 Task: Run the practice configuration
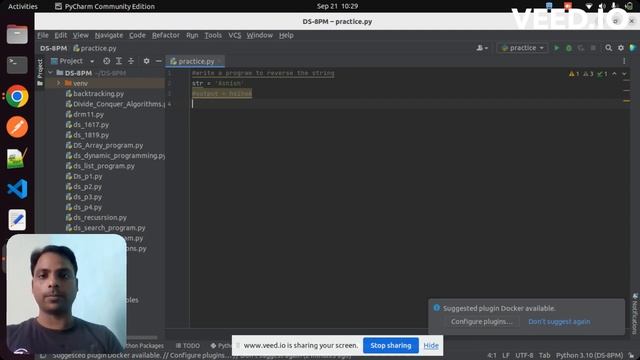556,48
